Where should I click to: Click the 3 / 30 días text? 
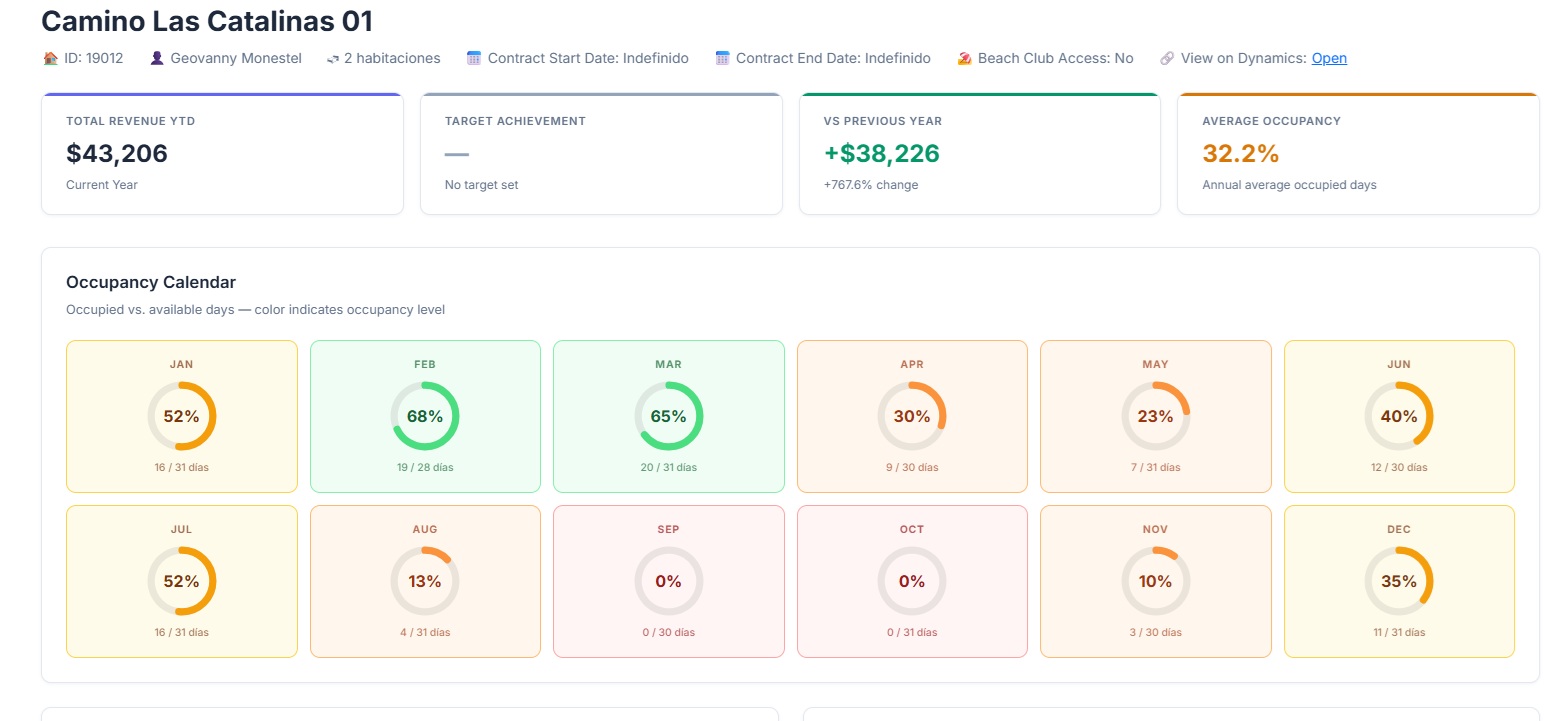click(1156, 632)
